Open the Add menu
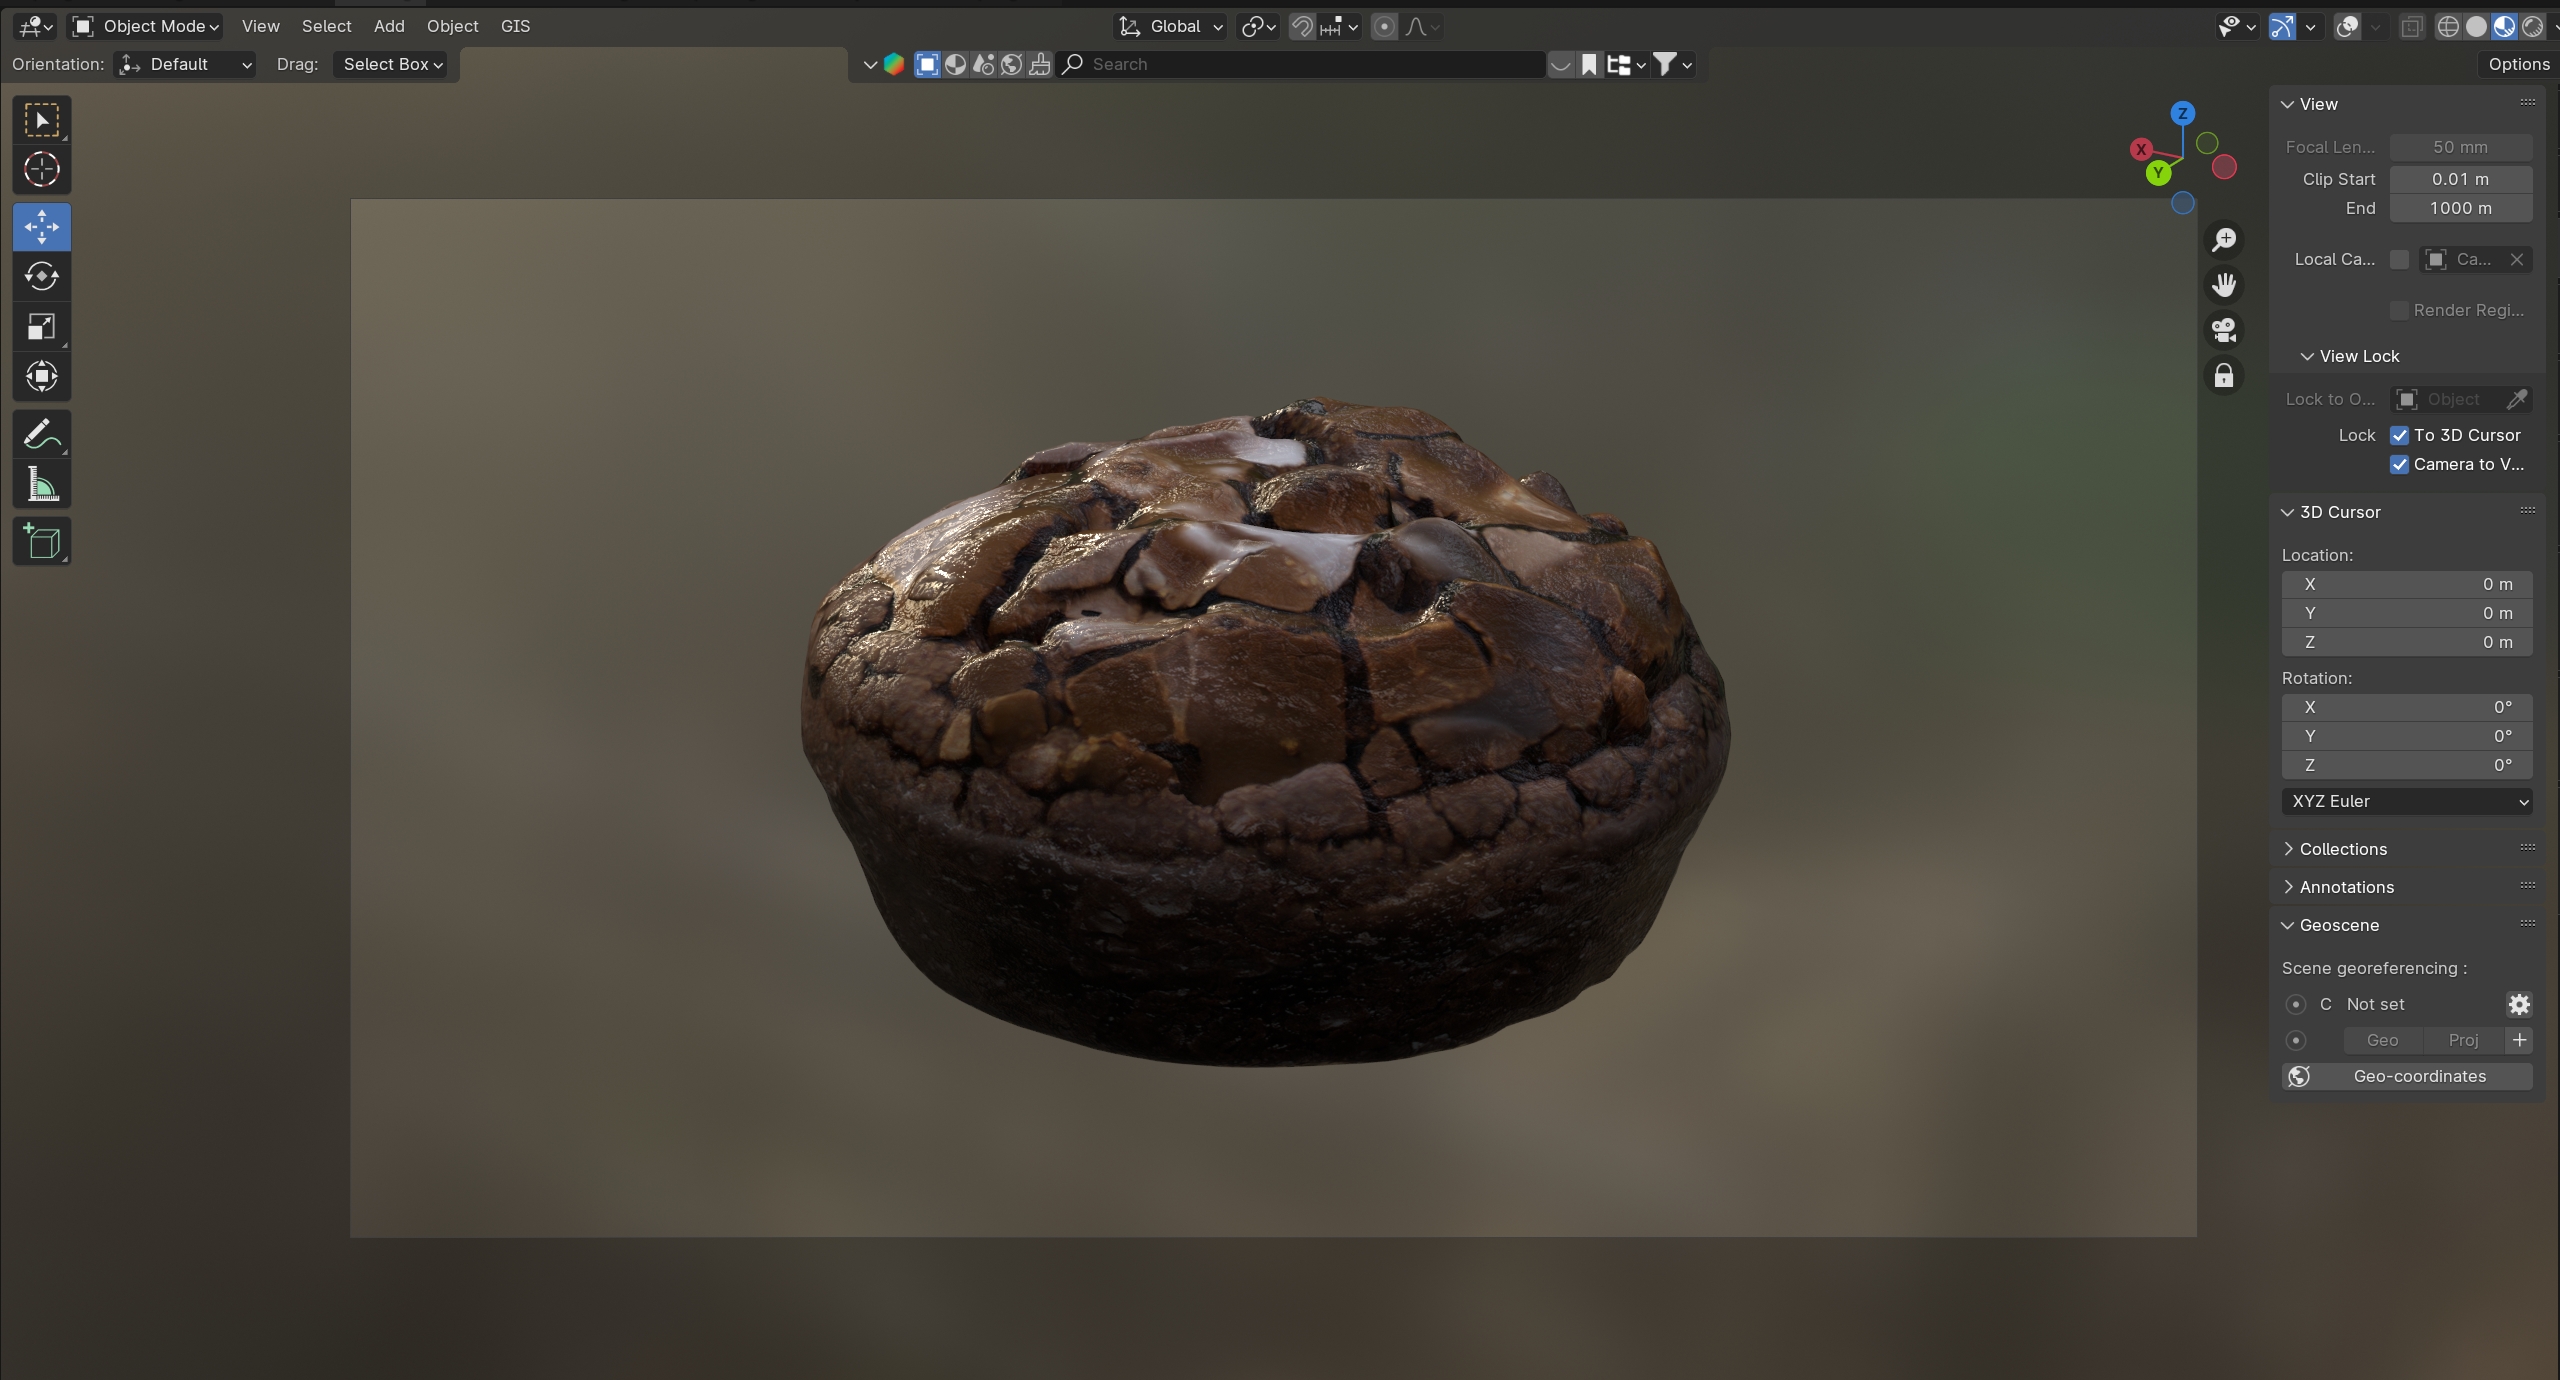Screen dimensions: 2560x1380 (389, 26)
